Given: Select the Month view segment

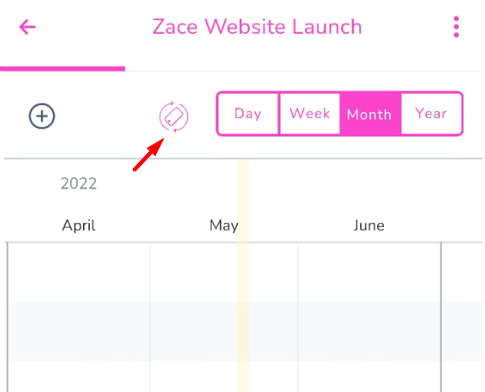Looking at the screenshot, I should (x=370, y=114).
